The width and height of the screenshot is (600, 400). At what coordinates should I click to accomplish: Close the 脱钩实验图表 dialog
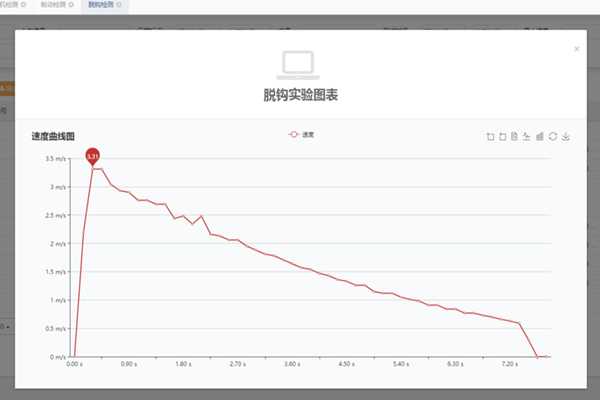(x=576, y=47)
